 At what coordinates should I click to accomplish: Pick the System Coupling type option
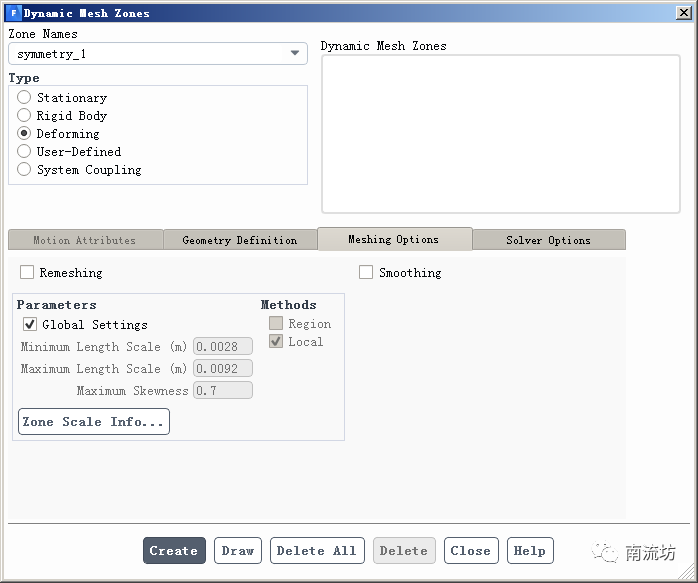pyautogui.click(x=25, y=170)
